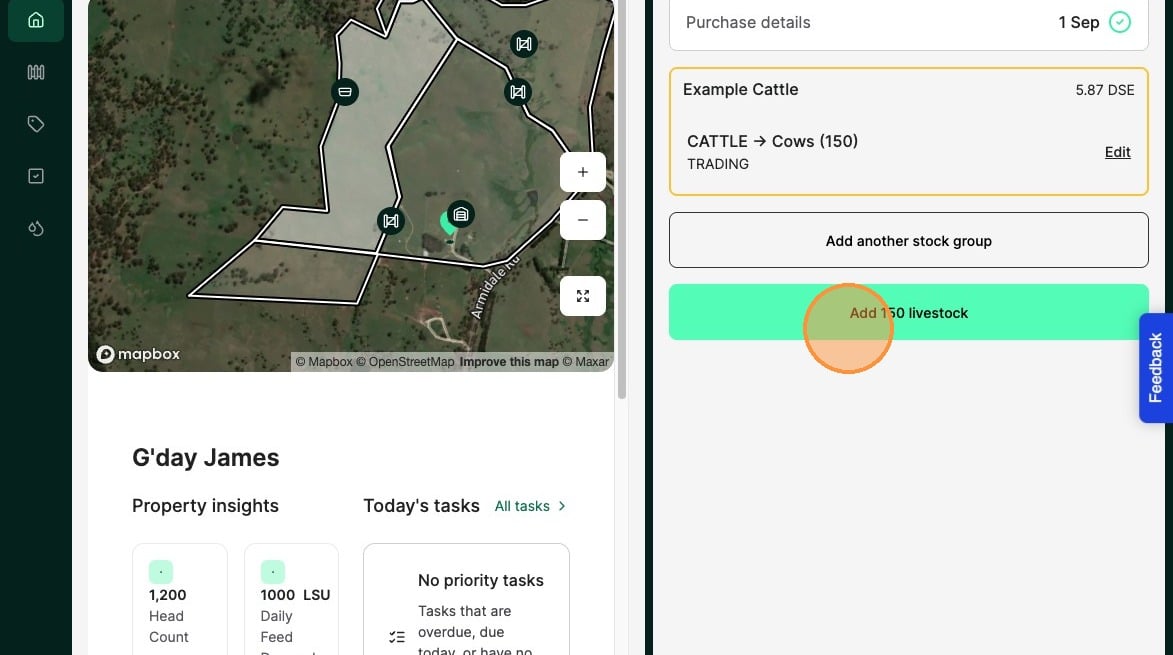Open the 1,200 Head Count insight card
Viewport: 1173px width, 655px height.
click(180, 600)
